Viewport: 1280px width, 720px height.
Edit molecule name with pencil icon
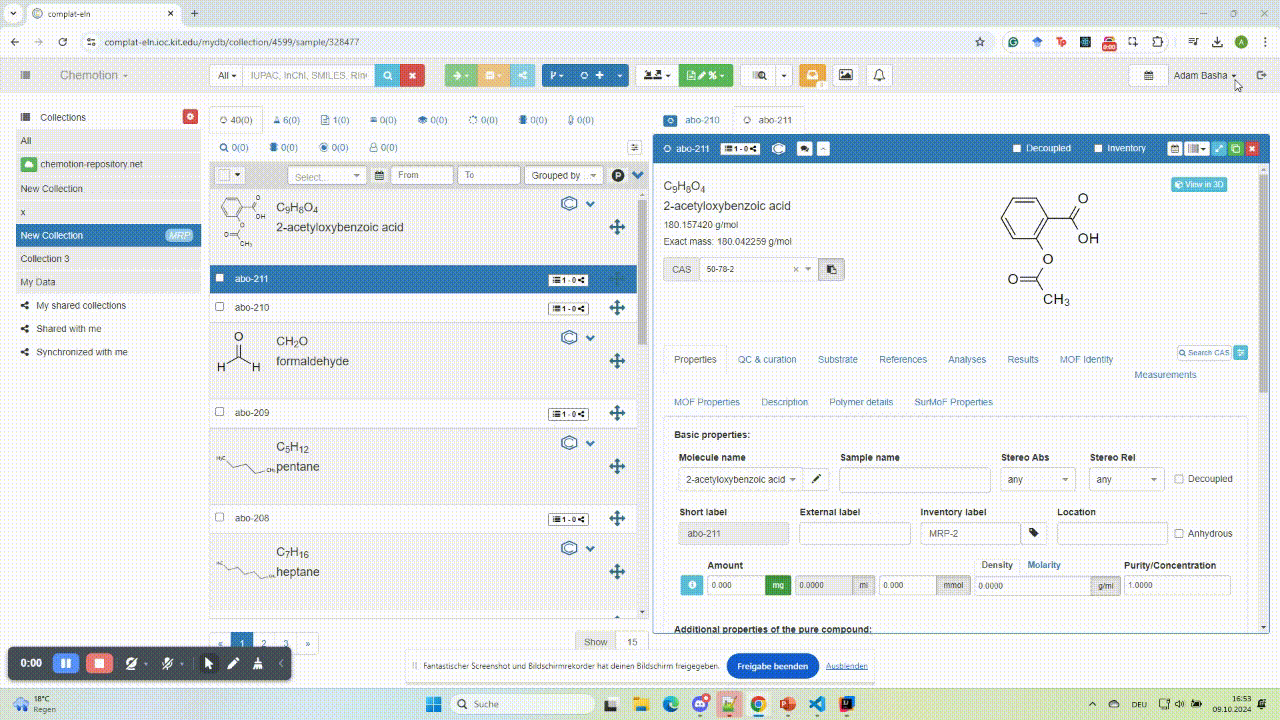coord(817,479)
